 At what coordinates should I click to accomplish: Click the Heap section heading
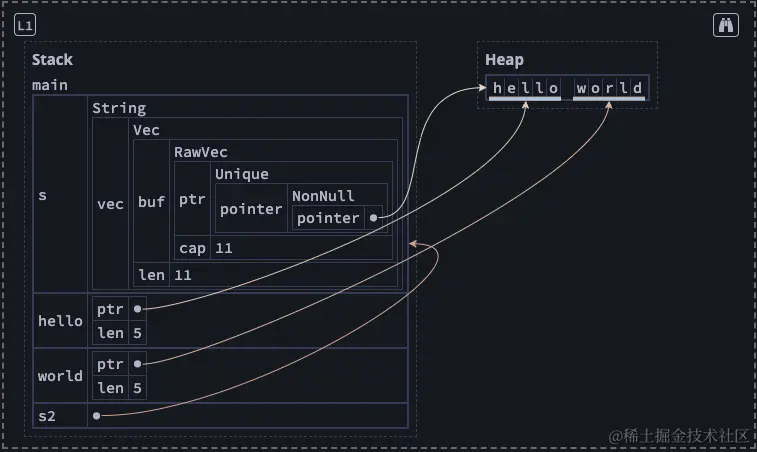tap(504, 60)
